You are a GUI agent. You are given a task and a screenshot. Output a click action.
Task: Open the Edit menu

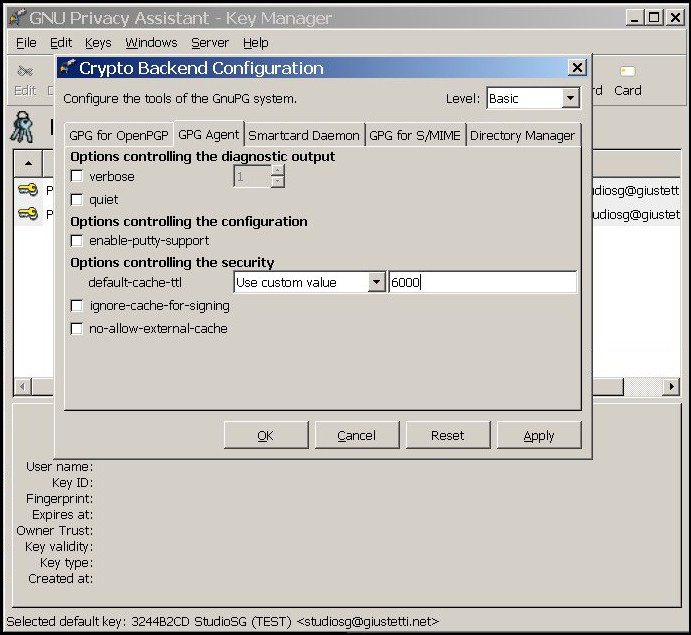61,43
